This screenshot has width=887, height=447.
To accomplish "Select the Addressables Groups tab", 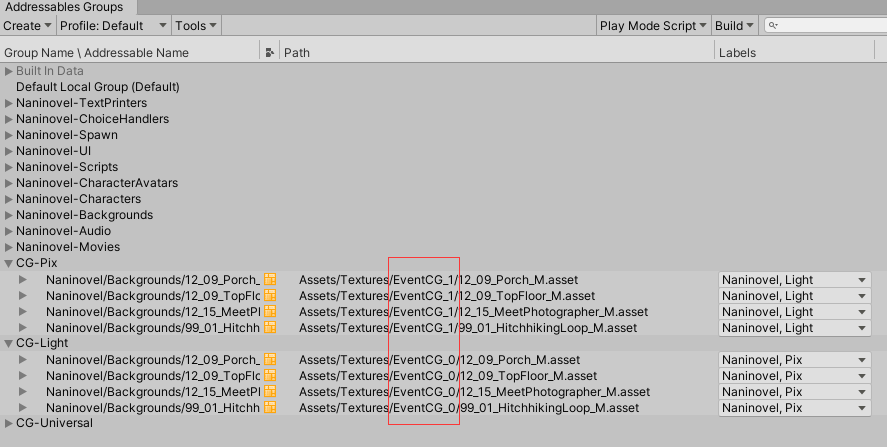I will click(x=64, y=7).
